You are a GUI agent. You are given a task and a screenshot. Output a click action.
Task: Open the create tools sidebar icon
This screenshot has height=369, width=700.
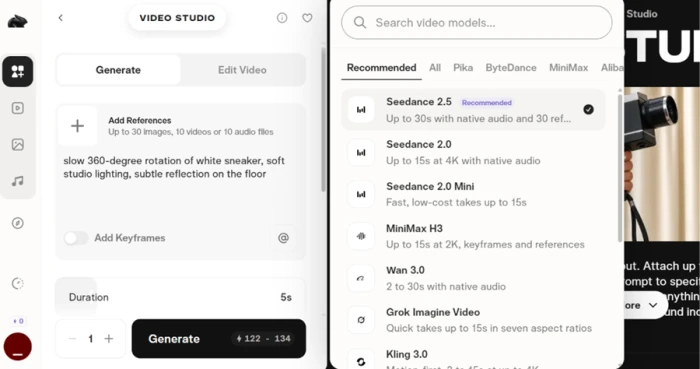click(x=17, y=71)
